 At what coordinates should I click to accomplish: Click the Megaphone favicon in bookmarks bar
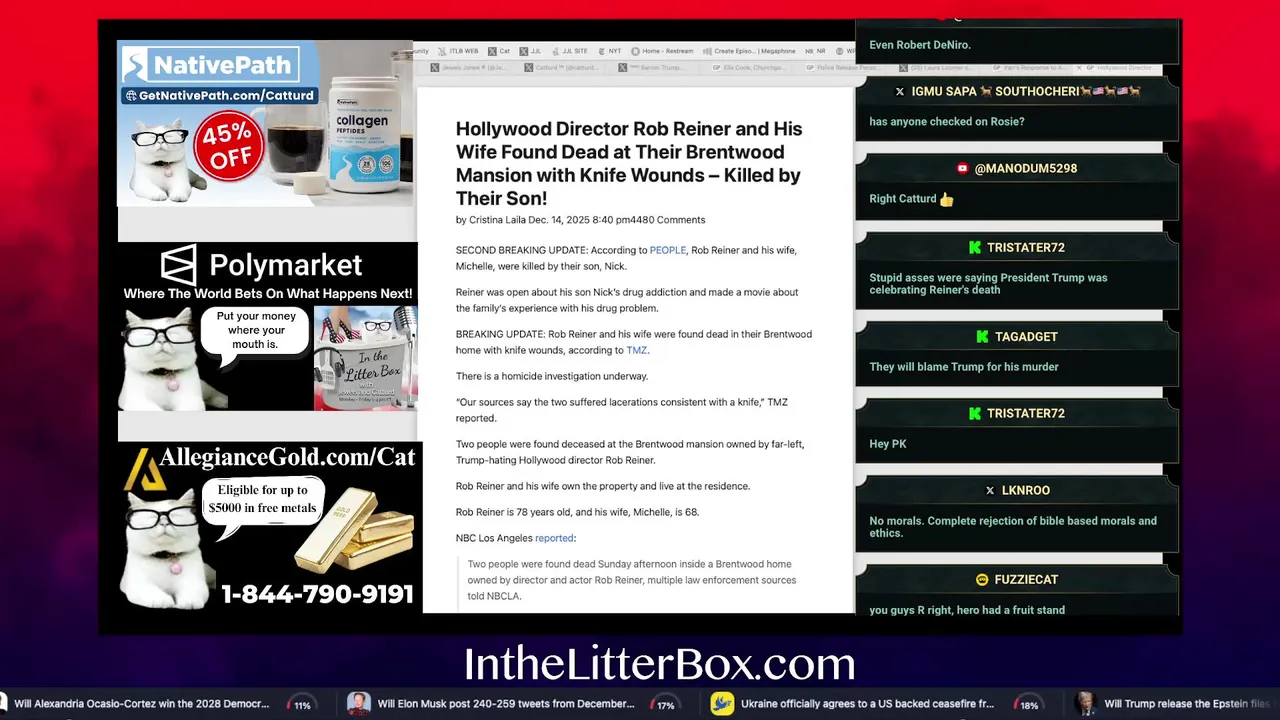tap(707, 51)
